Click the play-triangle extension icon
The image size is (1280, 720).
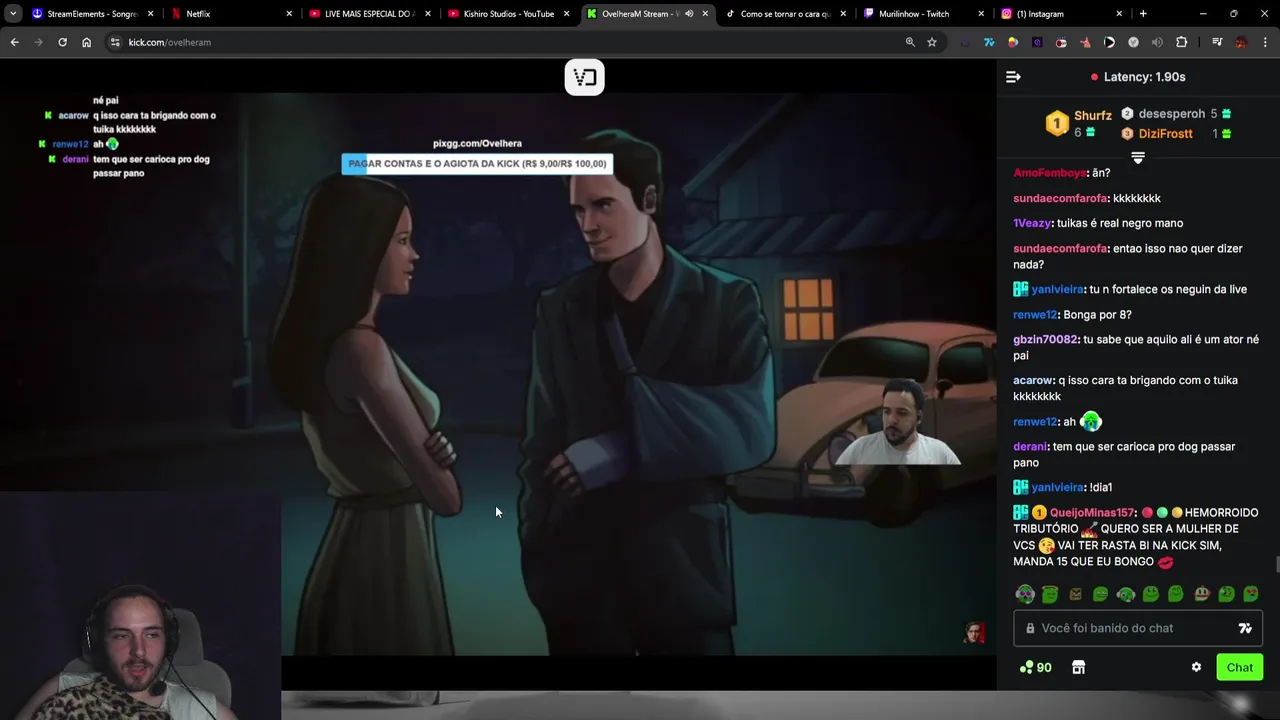coord(1109,42)
